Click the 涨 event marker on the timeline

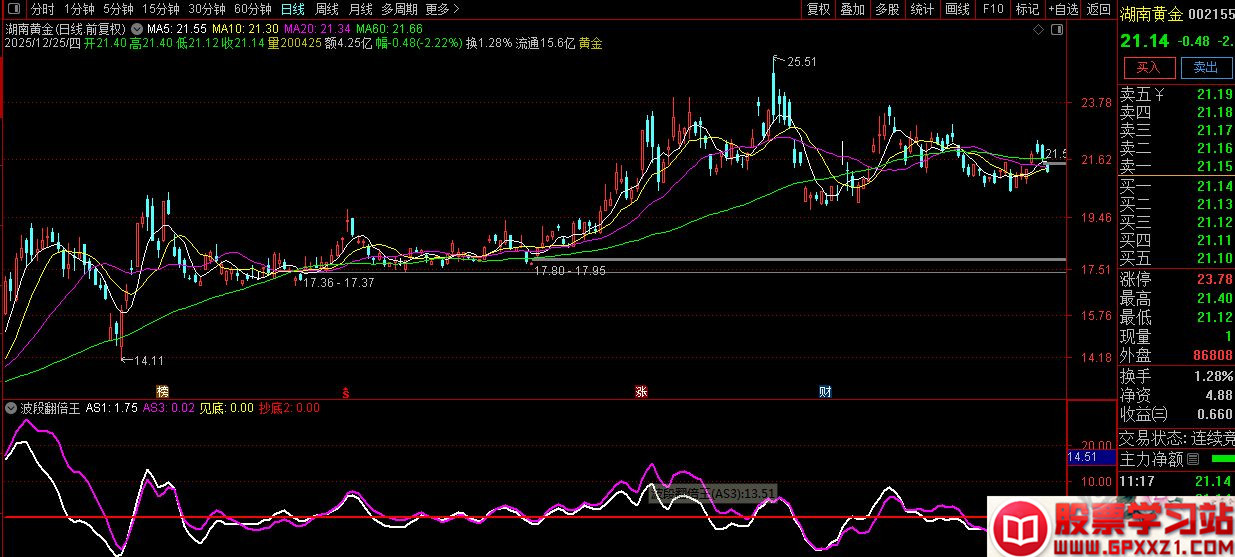click(x=640, y=391)
